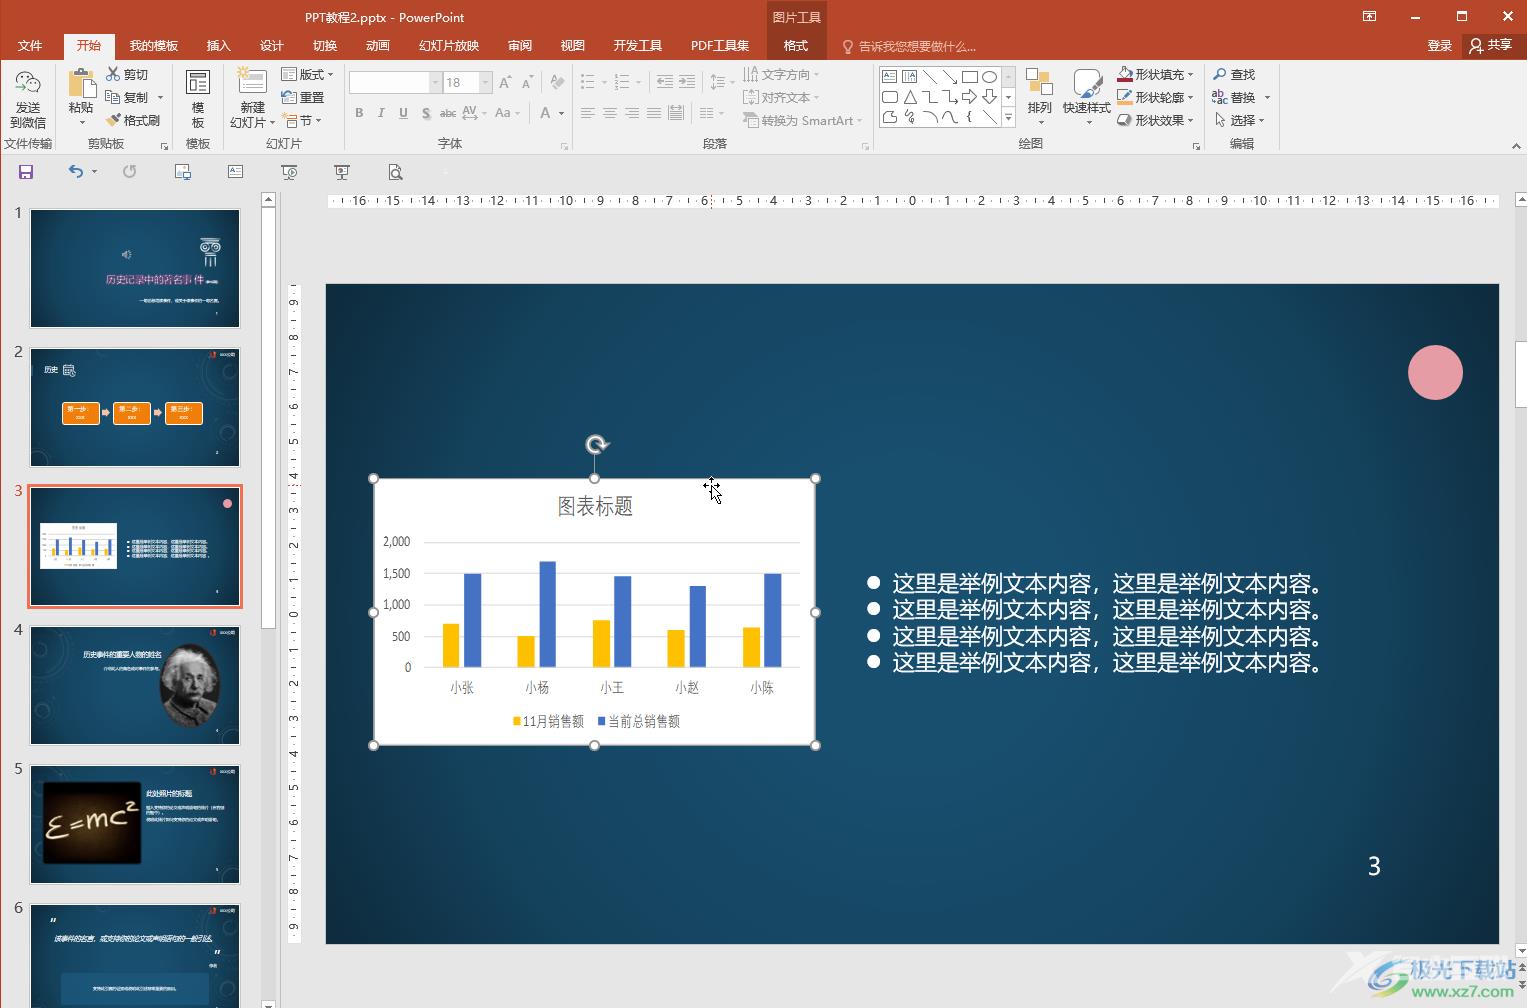Expand the Layout (版式) dropdown
The width and height of the screenshot is (1527, 1008).
pos(308,75)
